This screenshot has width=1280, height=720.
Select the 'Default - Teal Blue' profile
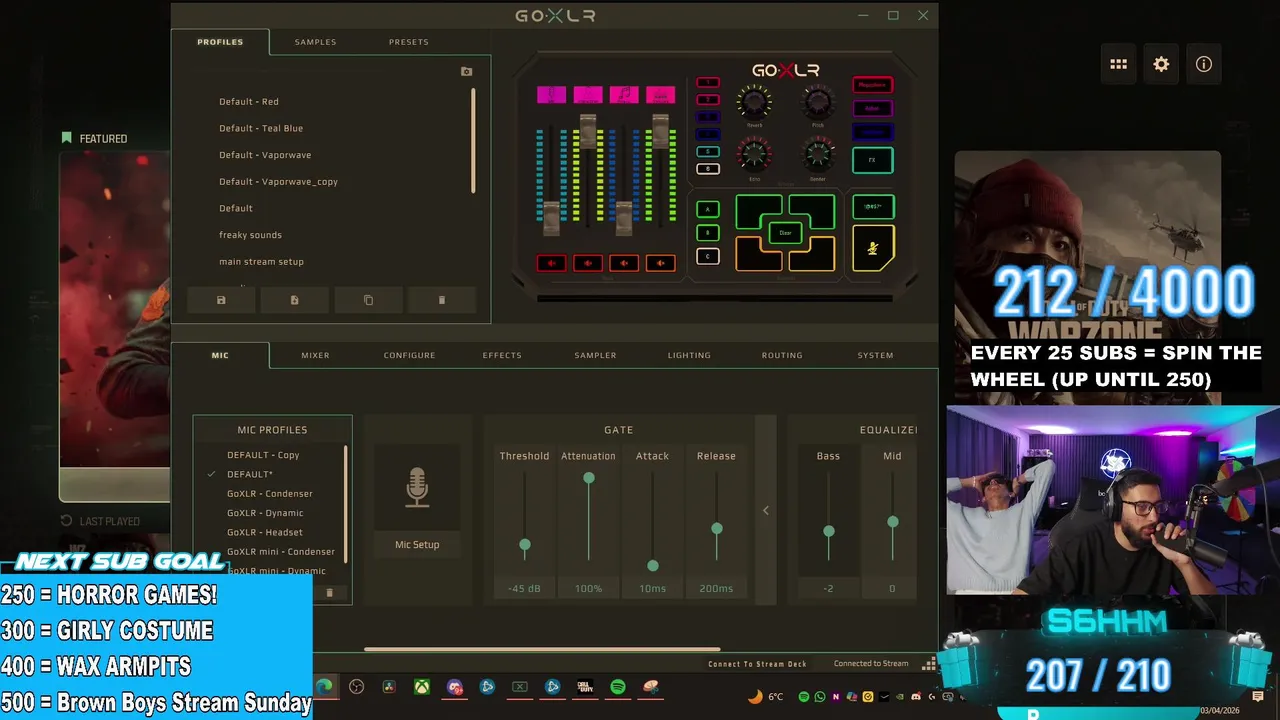coord(261,128)
